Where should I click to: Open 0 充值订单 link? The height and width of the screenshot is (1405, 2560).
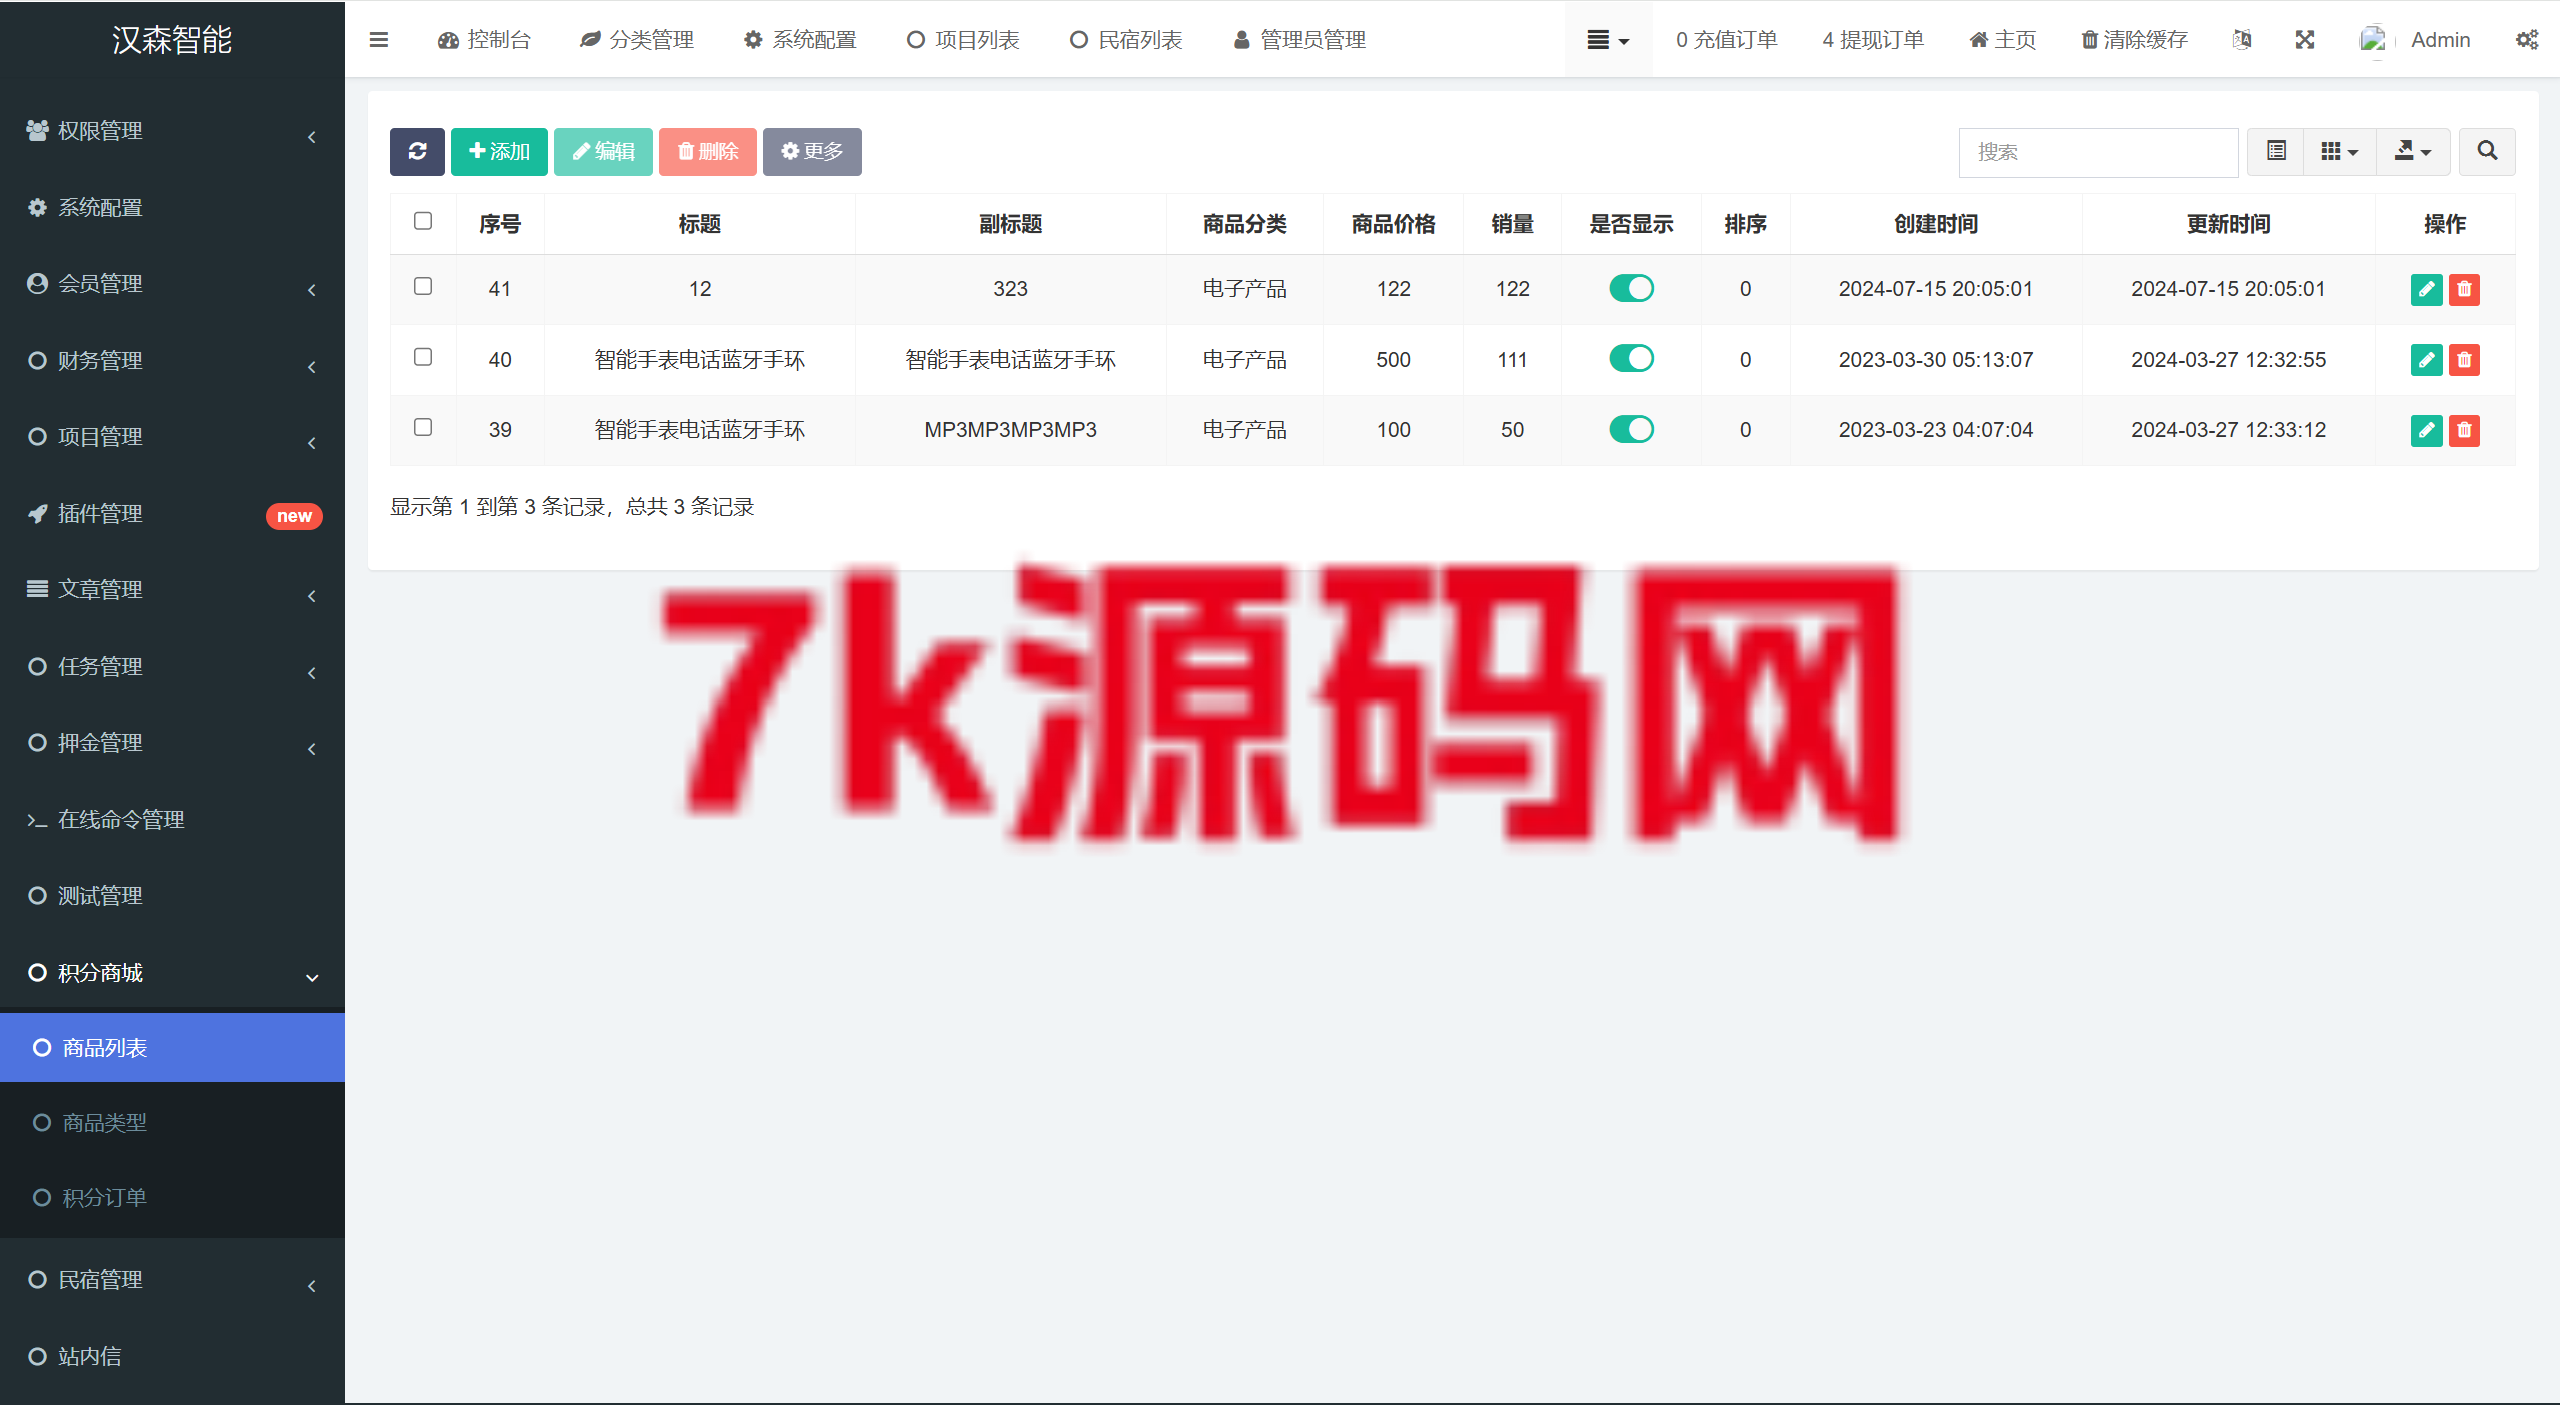point(1727,40)
